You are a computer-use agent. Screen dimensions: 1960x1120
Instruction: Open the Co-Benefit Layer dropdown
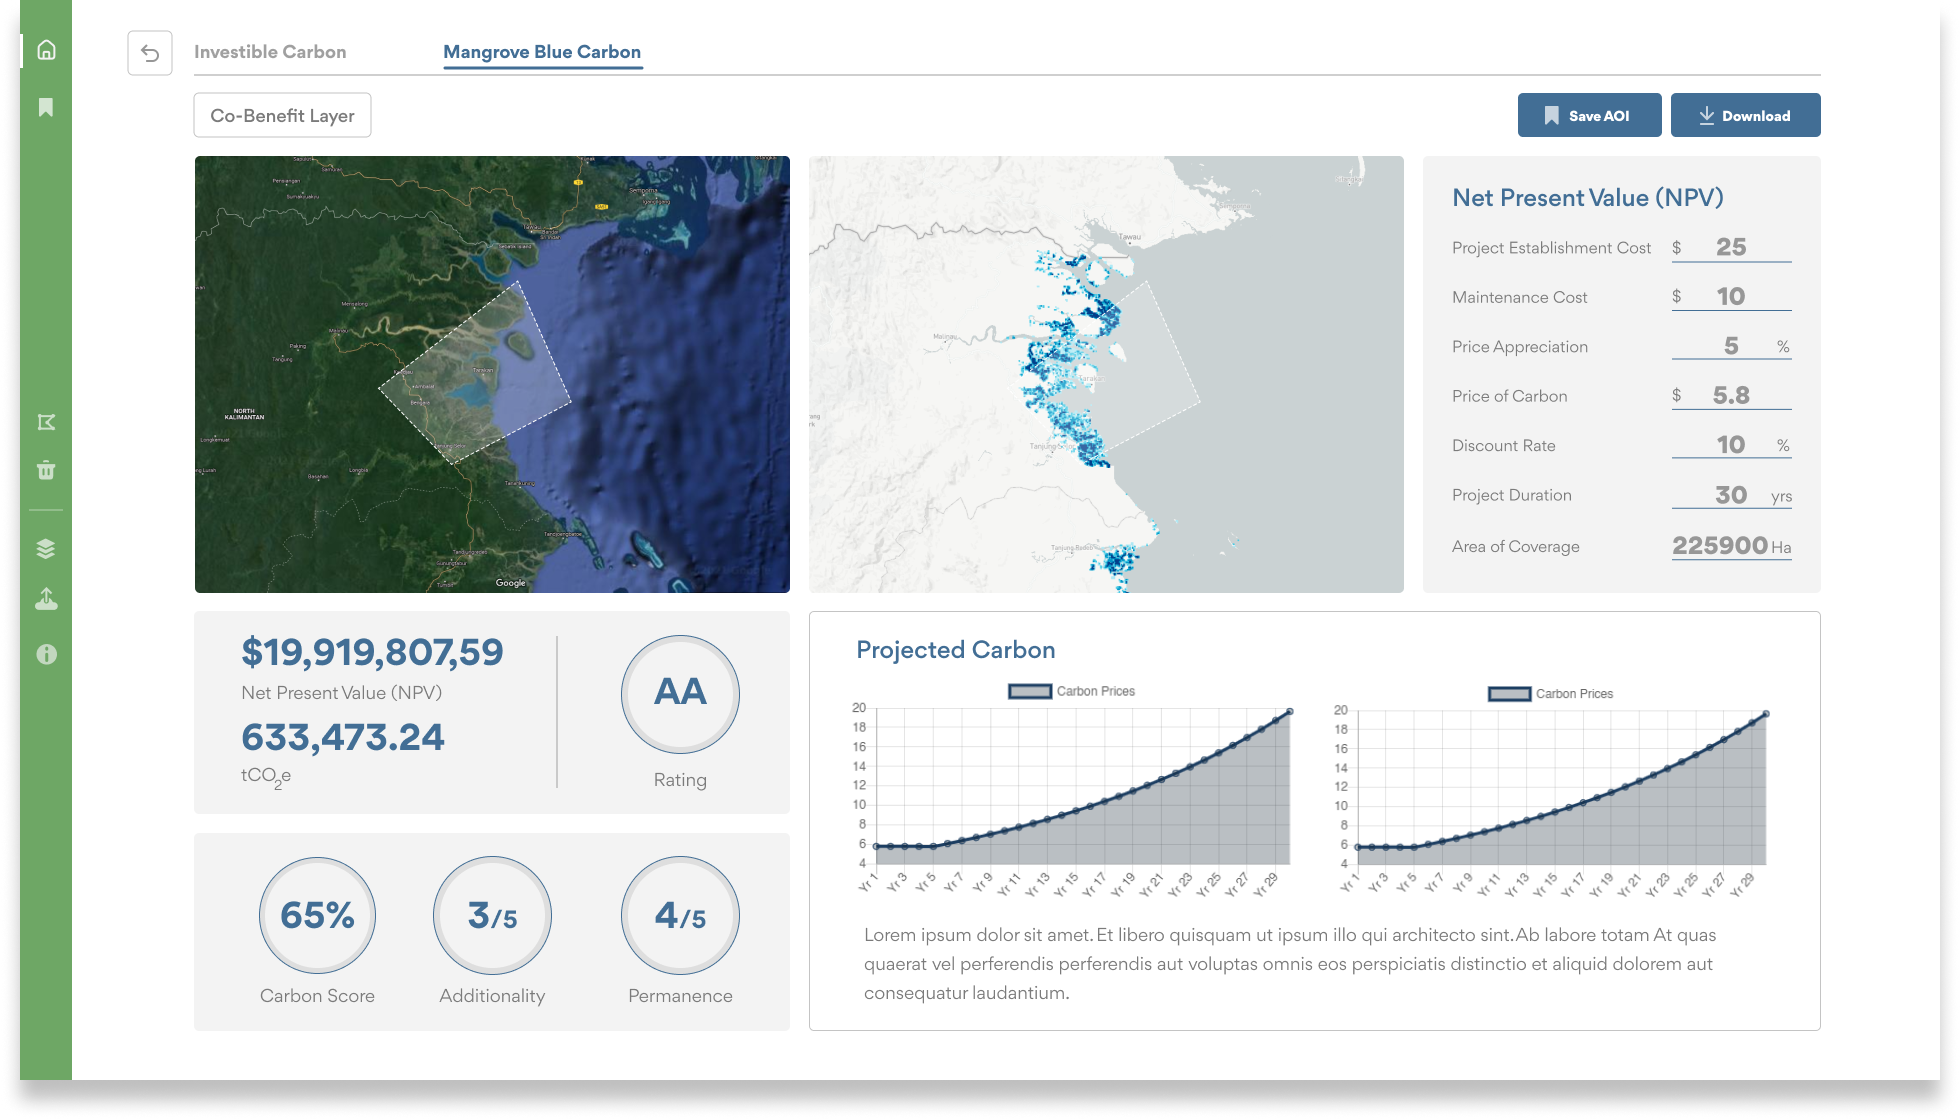click(282, 115)
